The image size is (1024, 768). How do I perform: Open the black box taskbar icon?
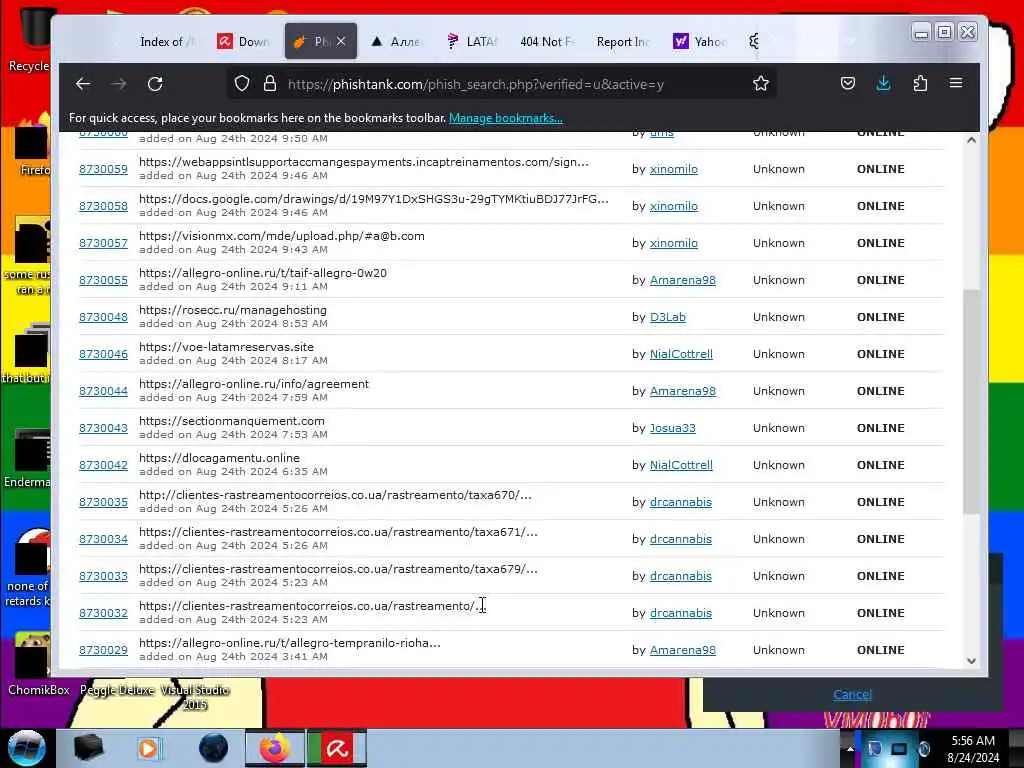click(88, 748)
